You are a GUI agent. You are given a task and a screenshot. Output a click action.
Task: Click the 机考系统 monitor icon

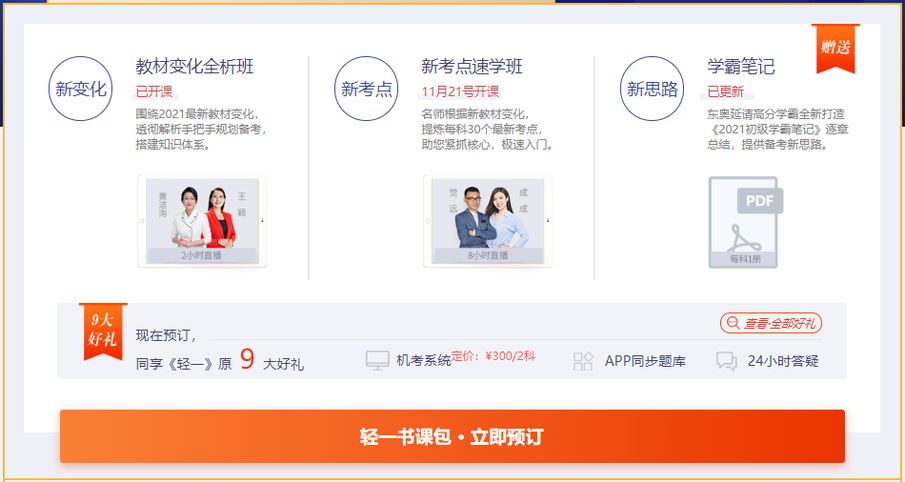[x=377, y=361]
